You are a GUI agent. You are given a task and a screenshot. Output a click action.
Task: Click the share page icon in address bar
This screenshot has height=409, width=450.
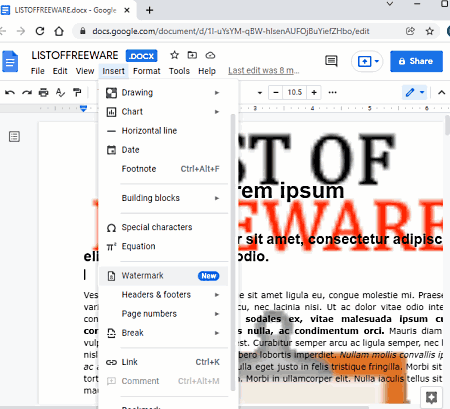coord(410,31)
